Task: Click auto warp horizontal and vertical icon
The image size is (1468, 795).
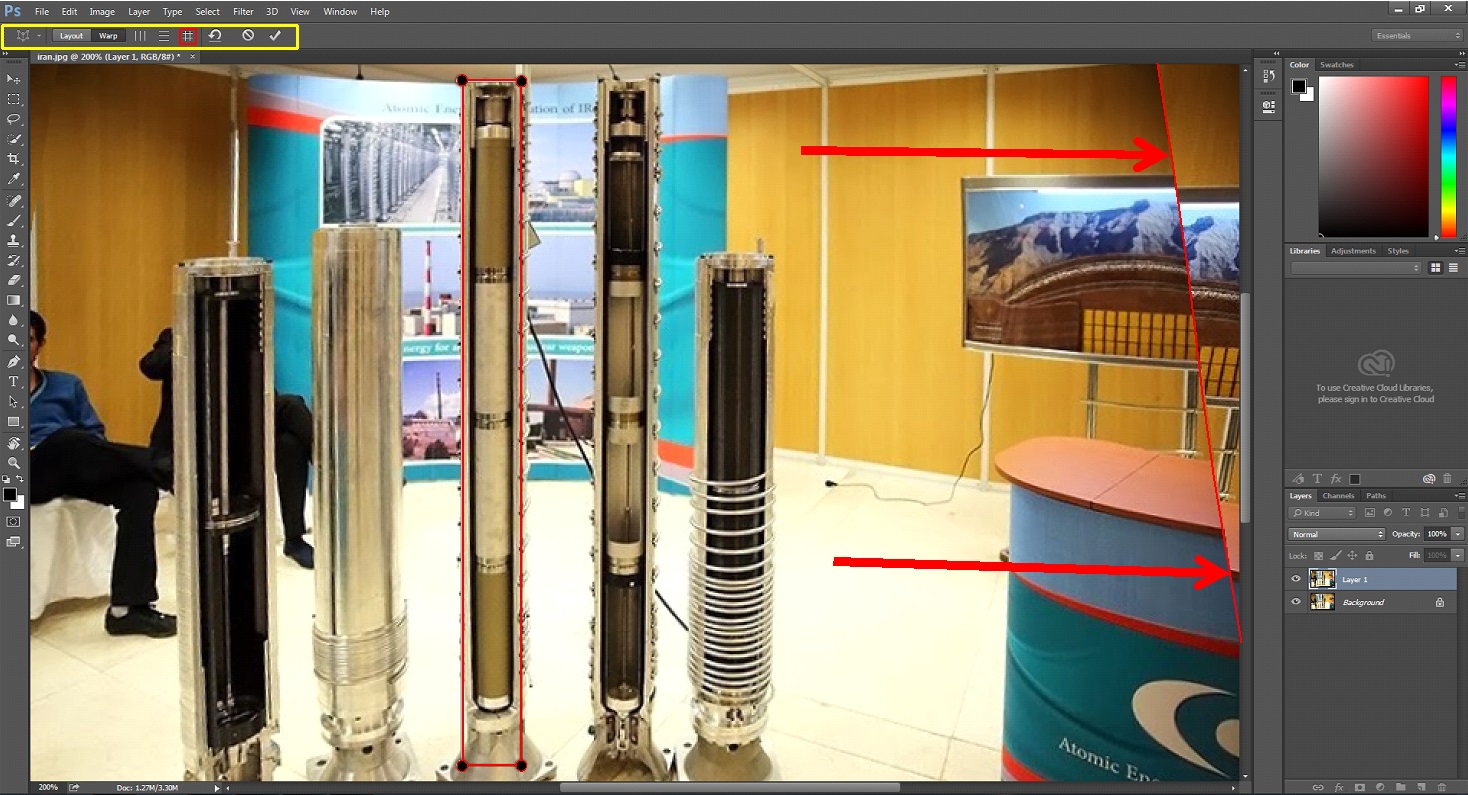Action: pyautogui.click(x=187, y=36)
